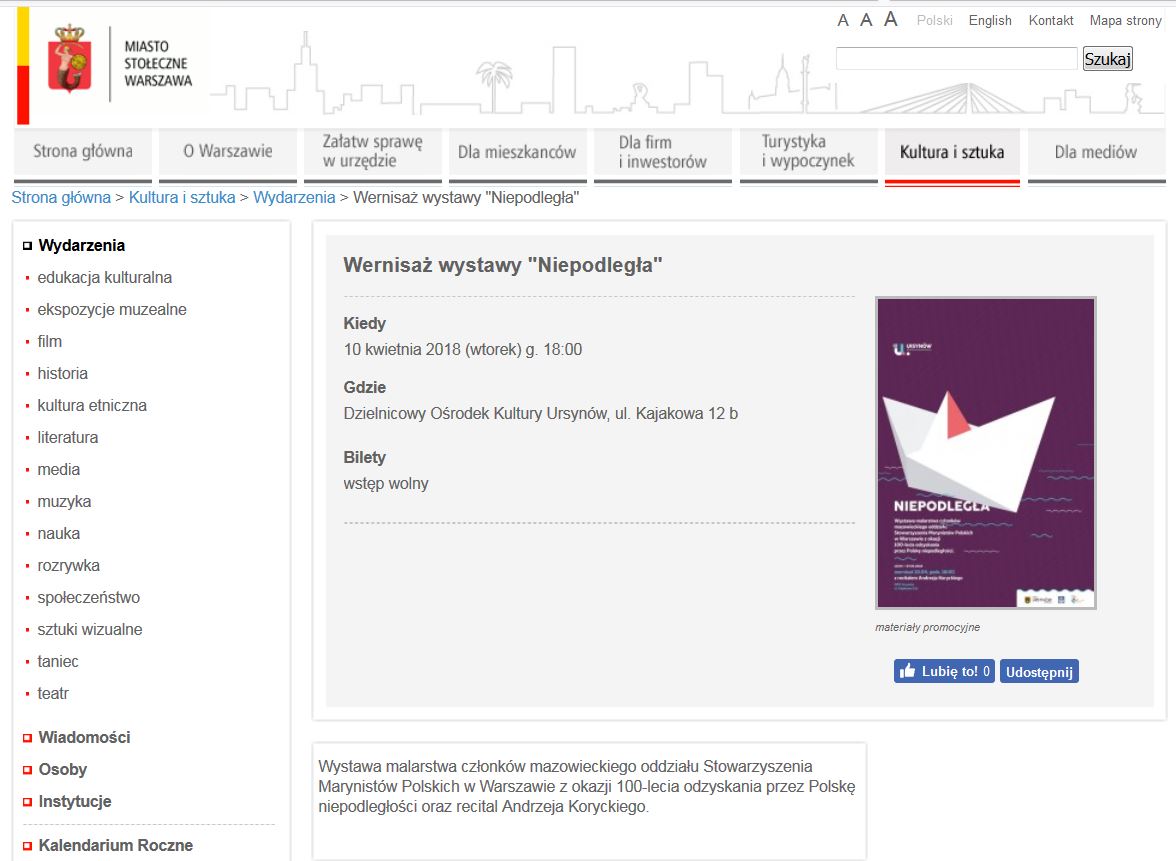This screenshot has height=861, width=1176.
Task: Open the Kontakt page link
Action: tap(1051, 20)
